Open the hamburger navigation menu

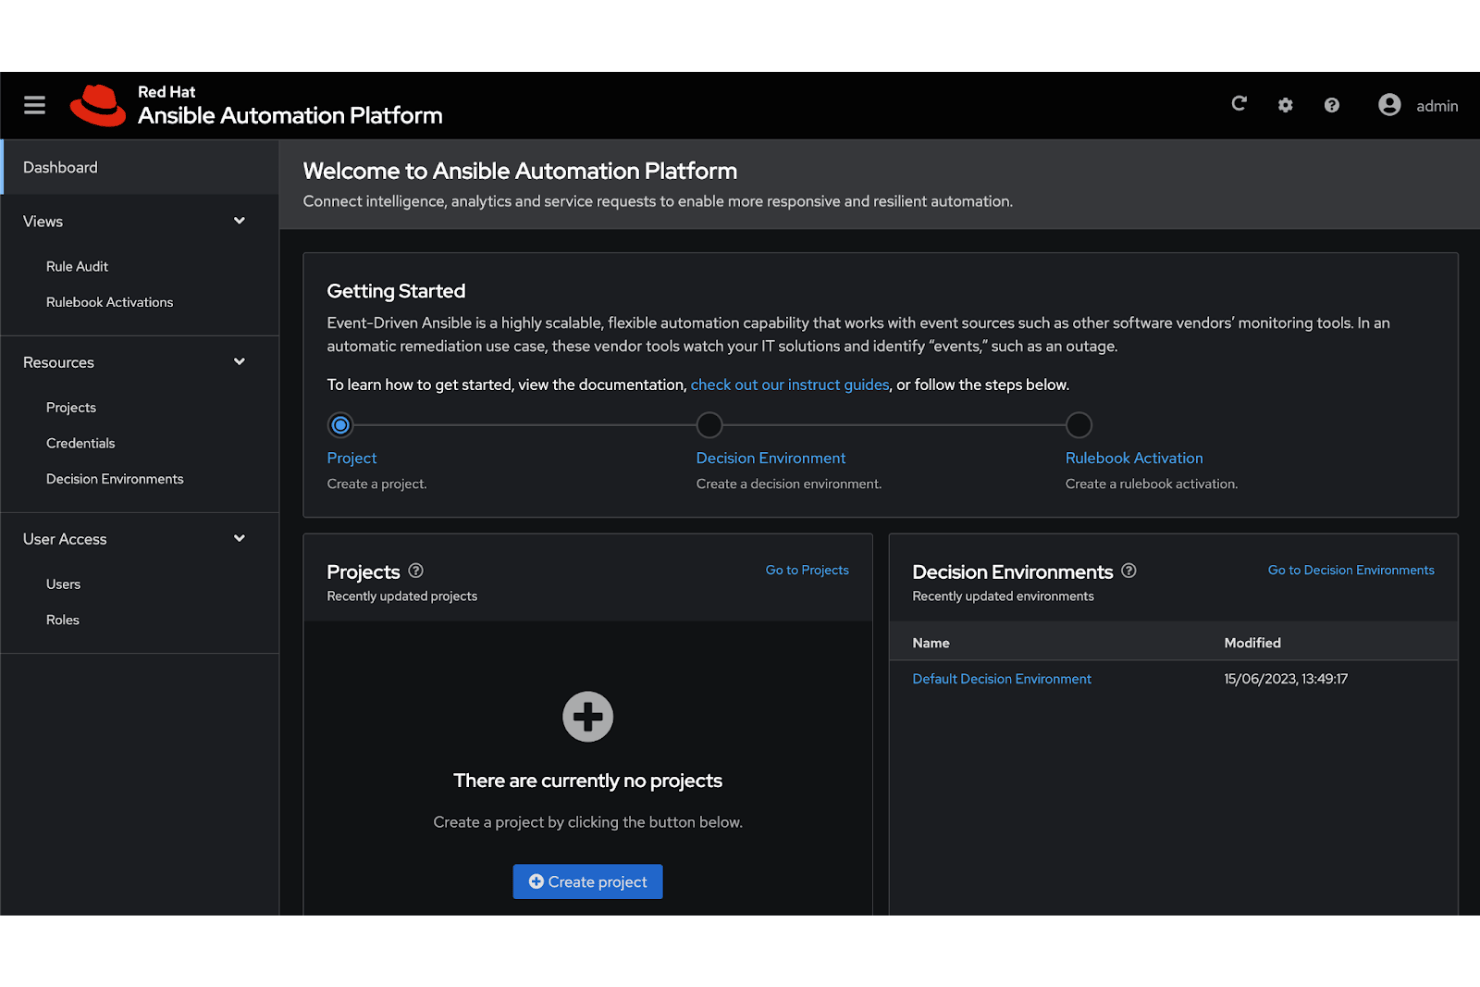pyautogui.click(x=35, y=105)
